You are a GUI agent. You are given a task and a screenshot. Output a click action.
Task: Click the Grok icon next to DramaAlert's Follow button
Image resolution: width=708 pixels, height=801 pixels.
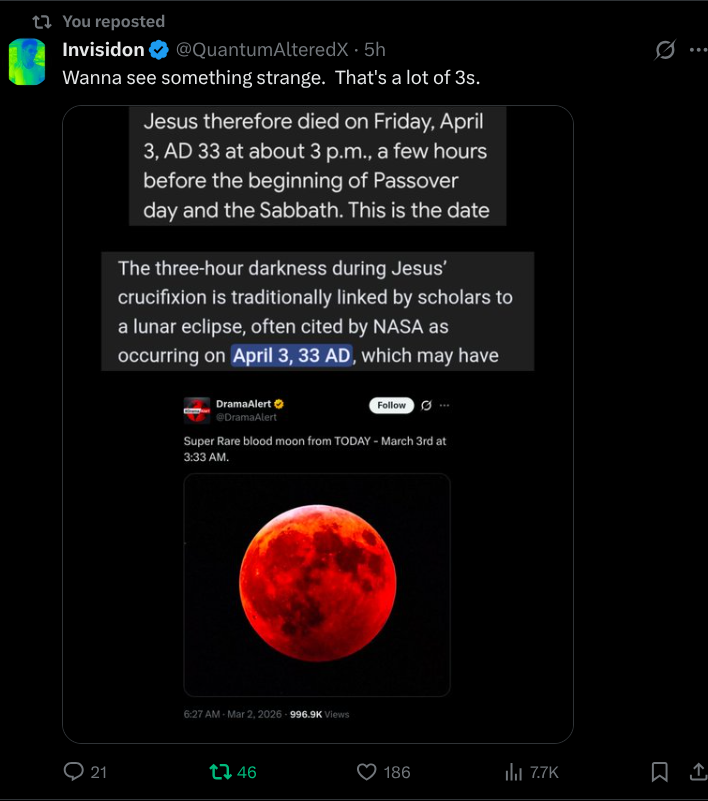click(x=427, y=405)
